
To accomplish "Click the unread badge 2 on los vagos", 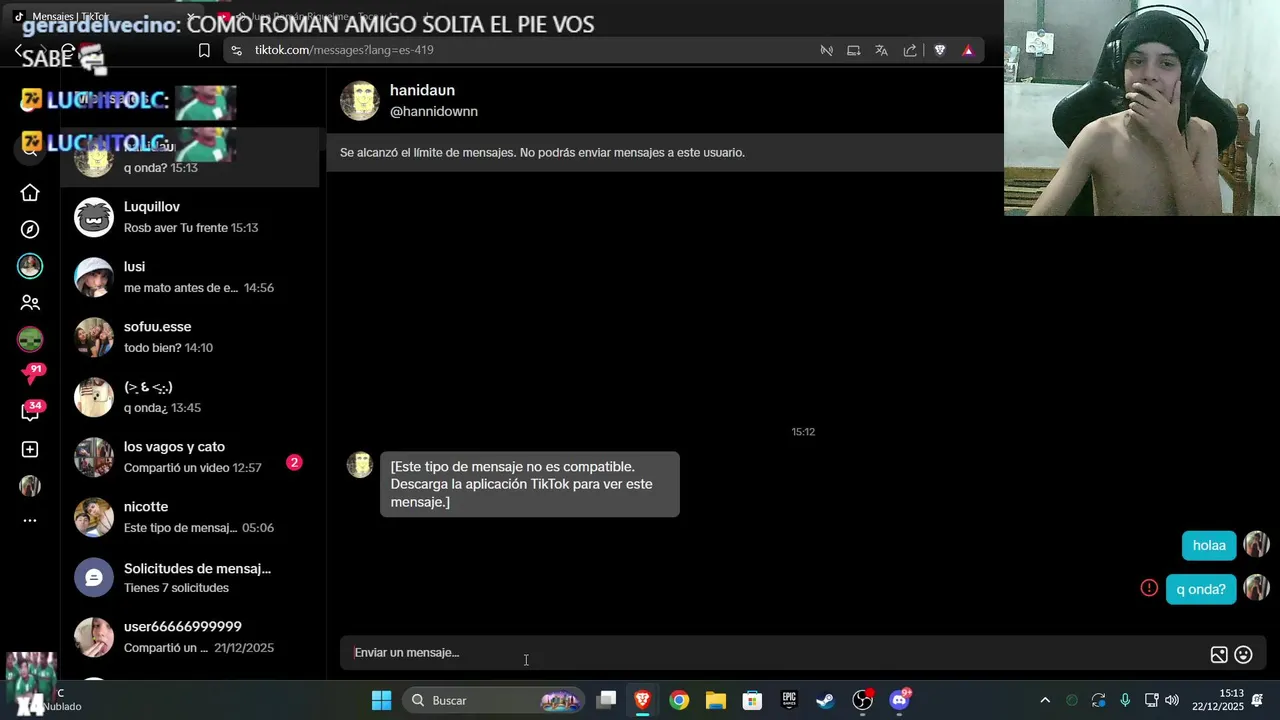I will [294, 462].
